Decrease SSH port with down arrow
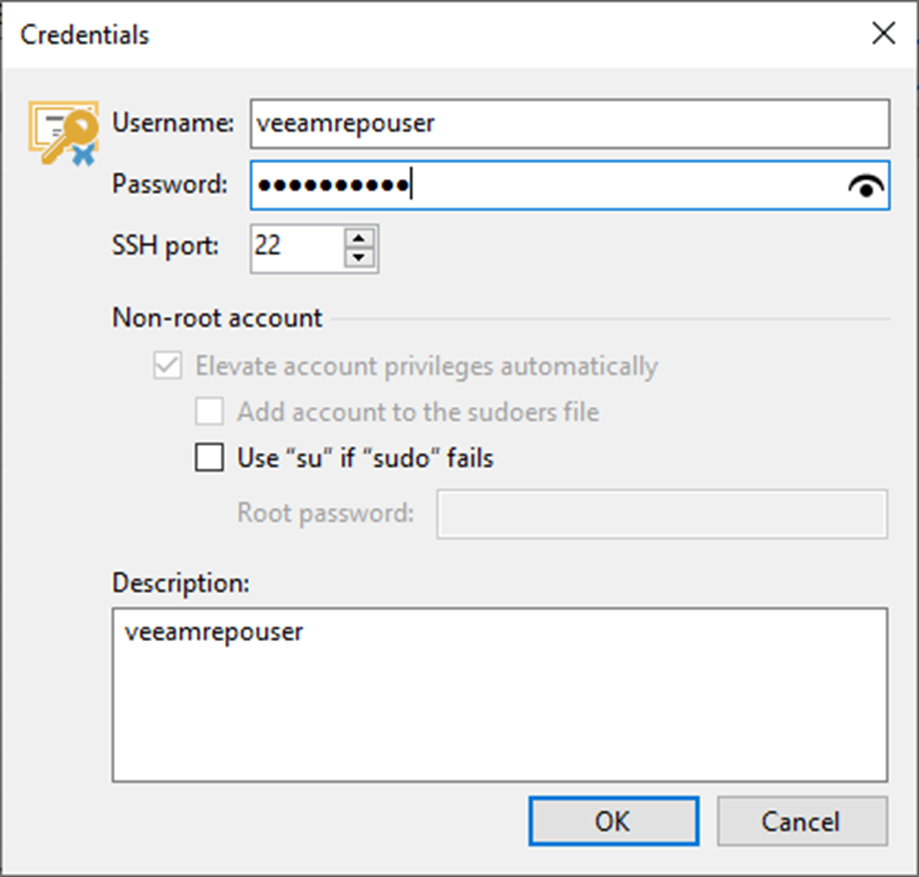Image resolution: width=919 pixels, height=877 pixels. 360,257
